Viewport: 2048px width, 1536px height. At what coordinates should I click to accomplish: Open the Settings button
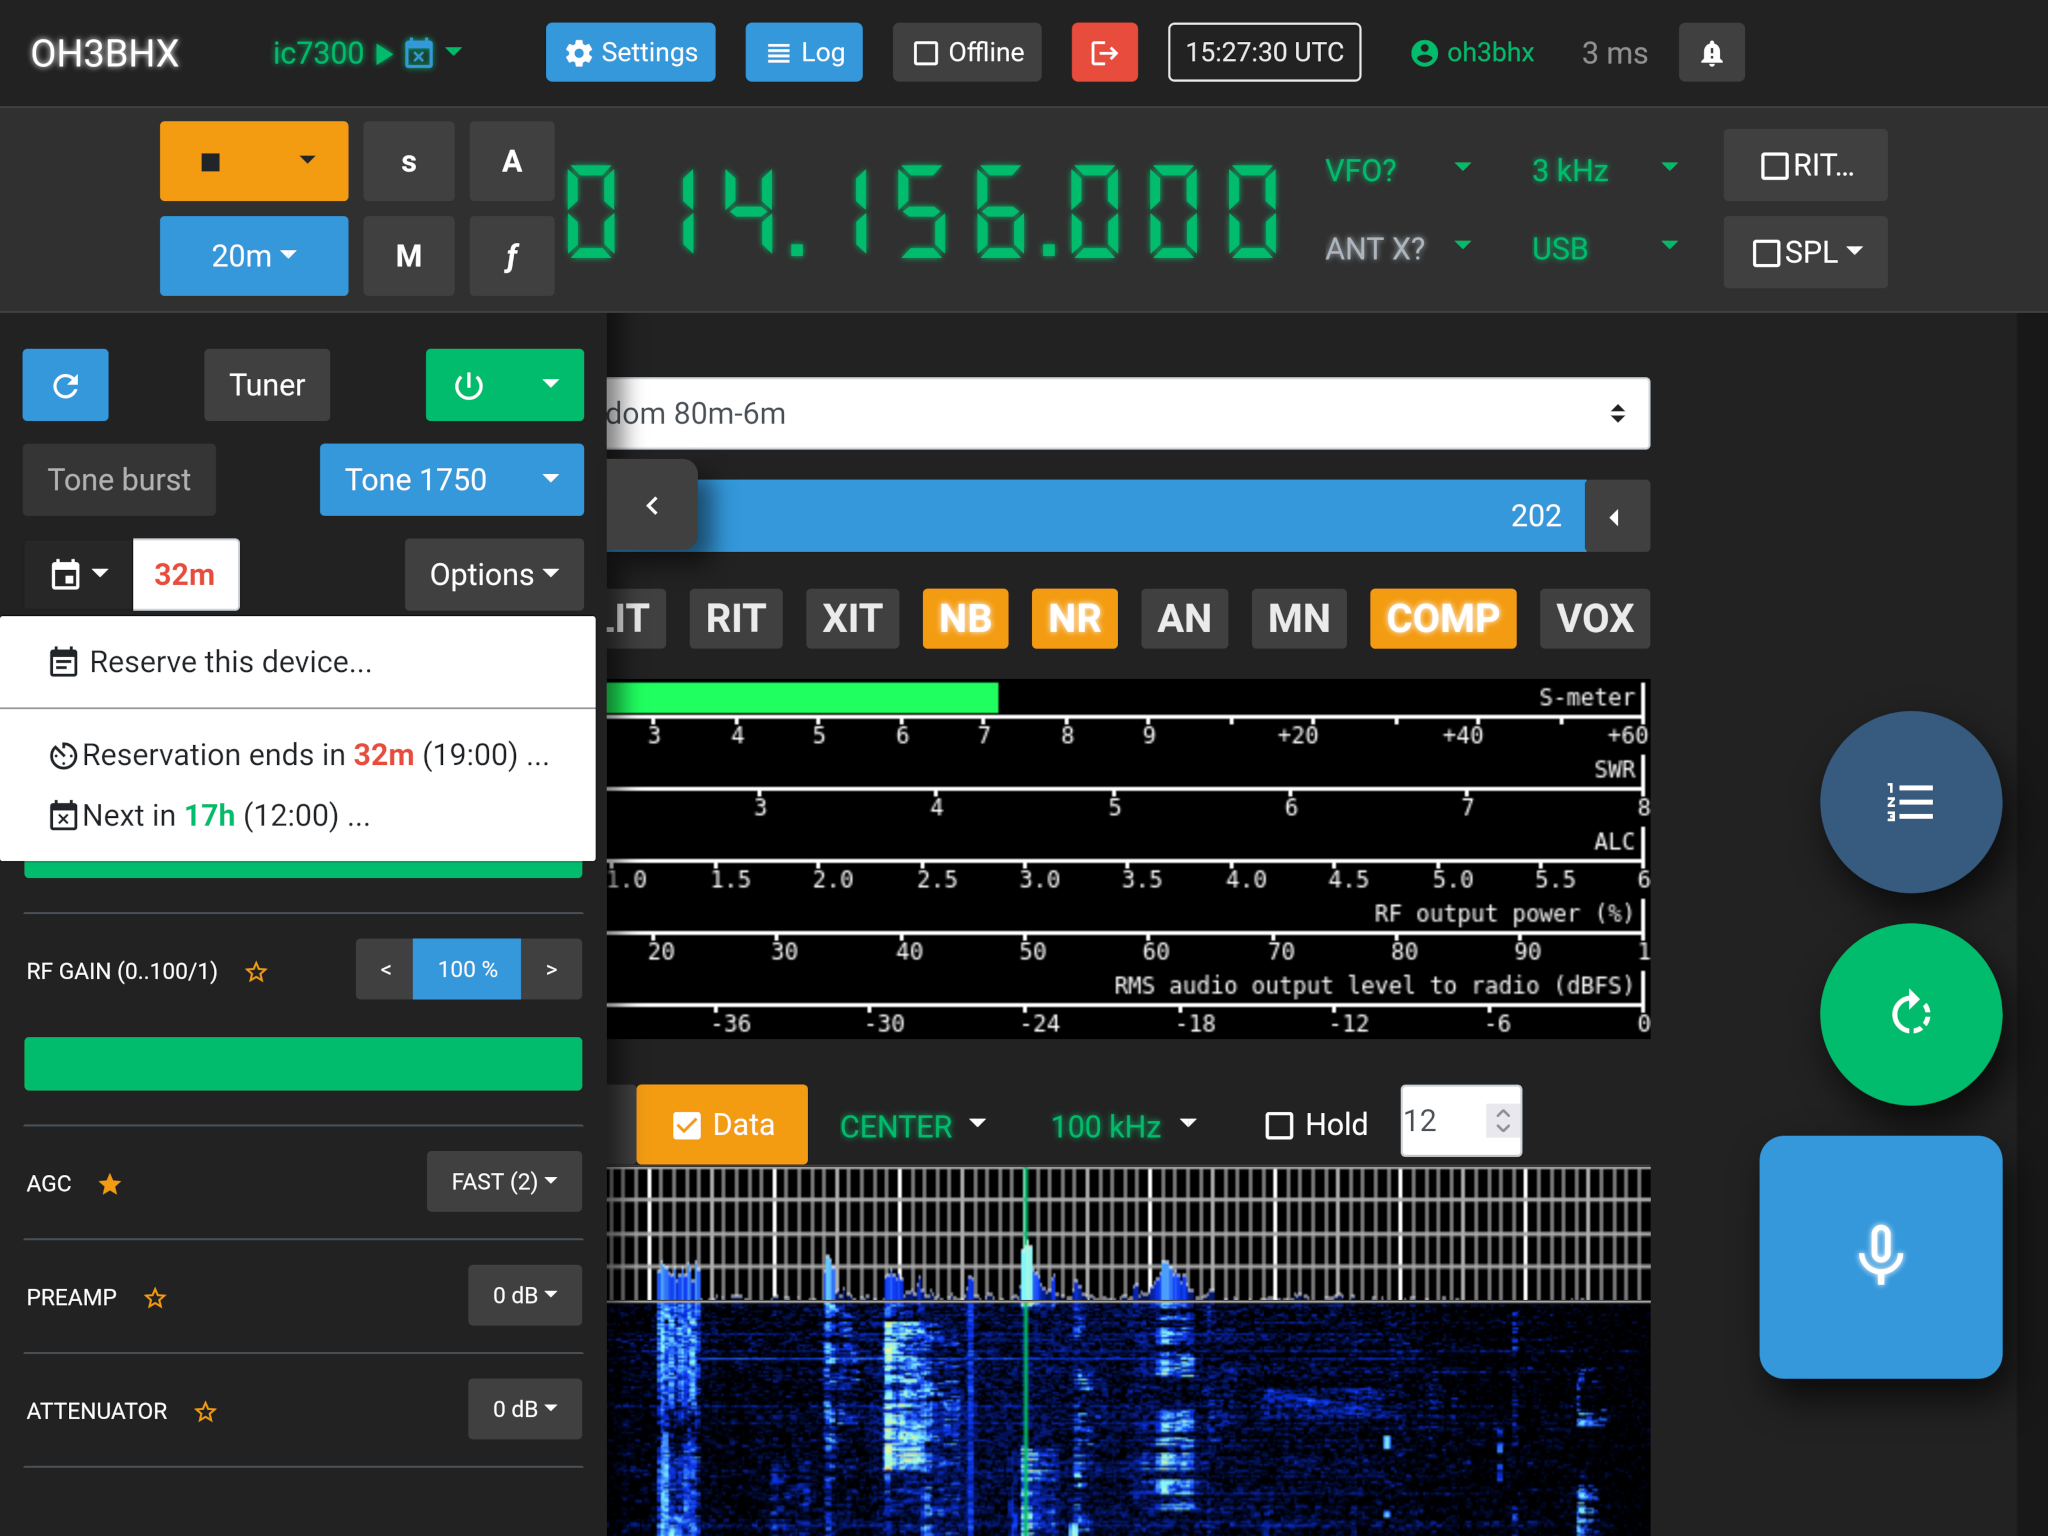click(630, 53)
